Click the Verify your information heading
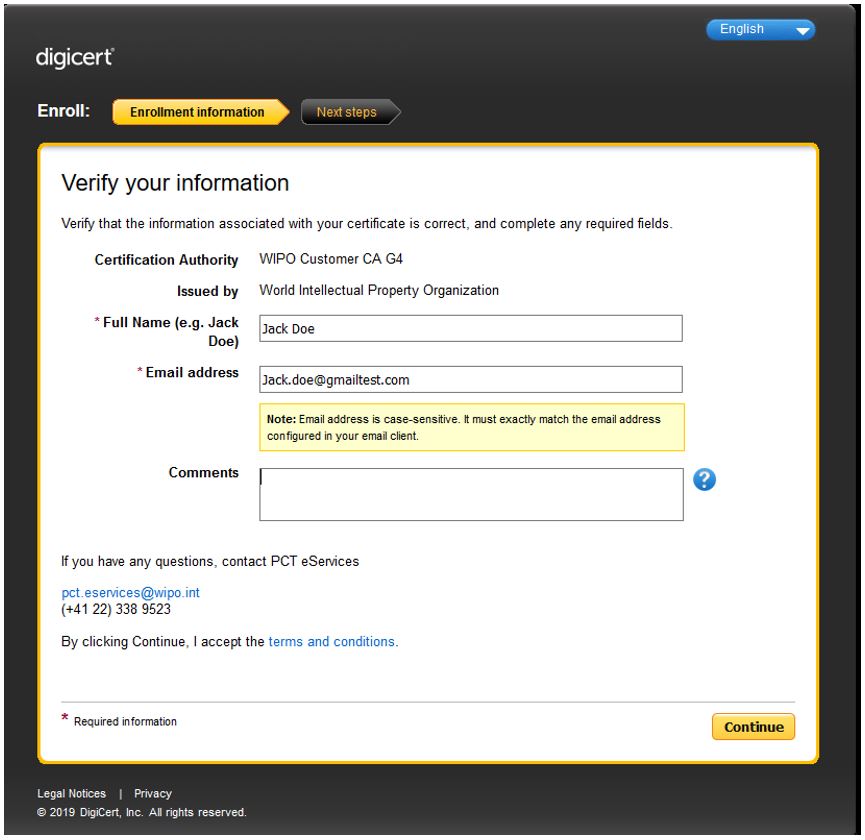865x840 pixels. click(175, 184)
